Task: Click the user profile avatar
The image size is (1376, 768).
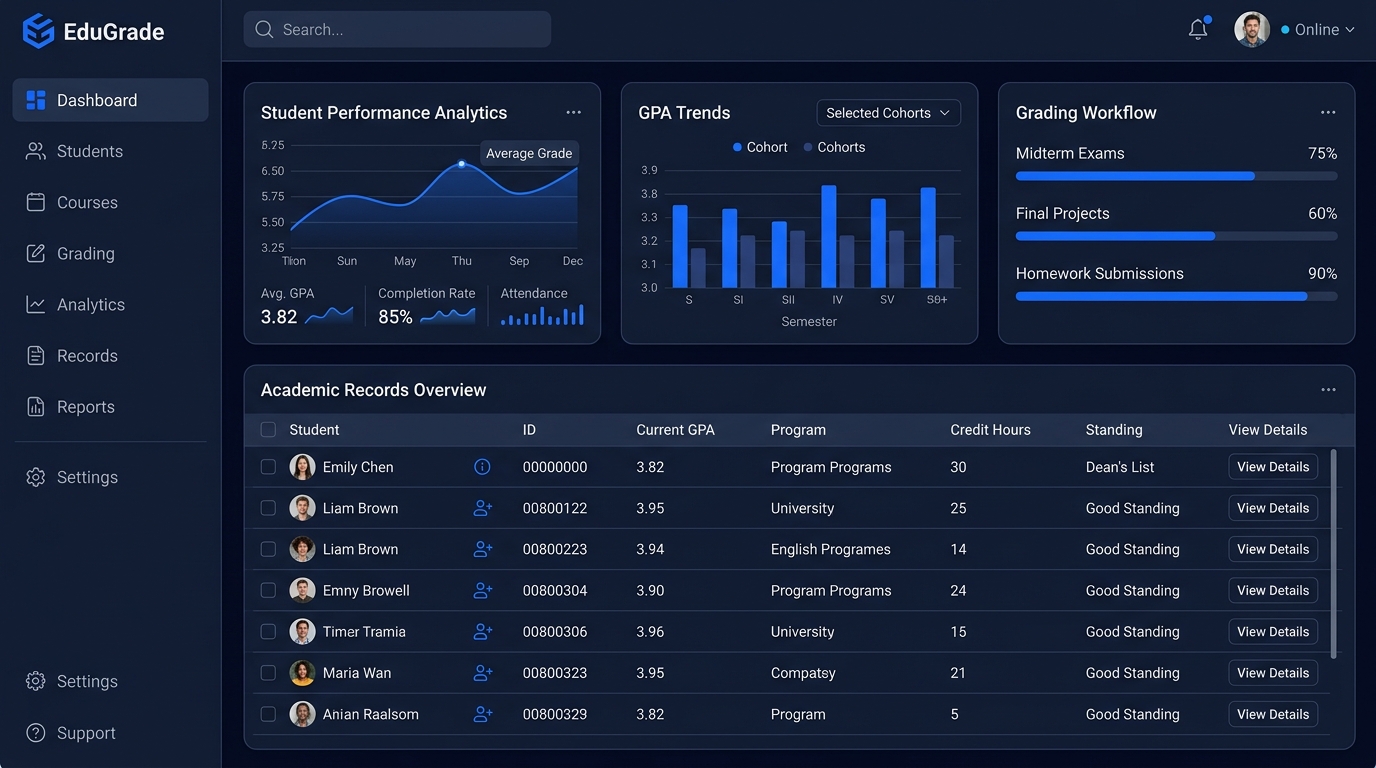Action: click(1252, 29)
